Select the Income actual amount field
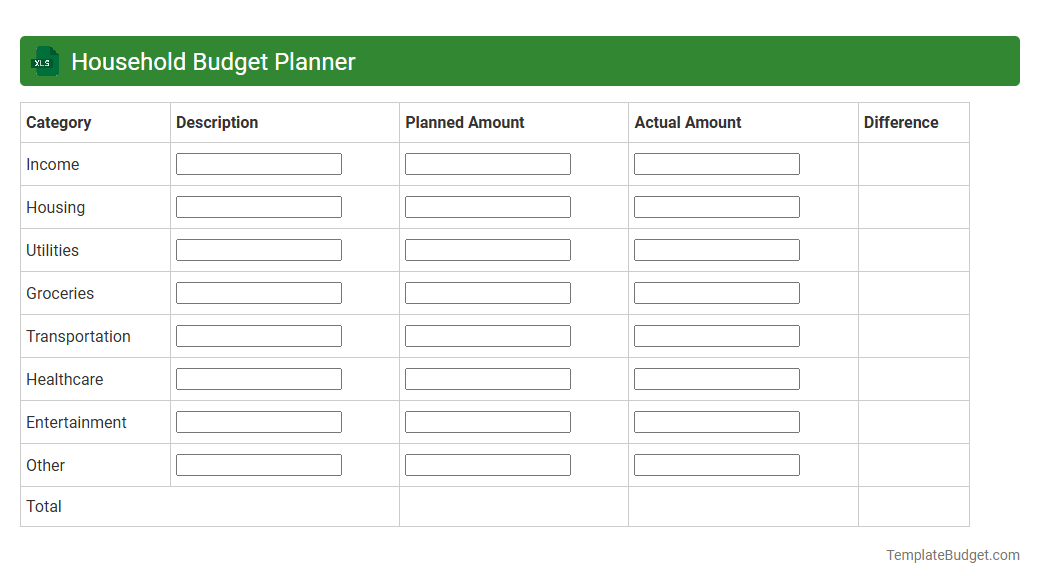This screenshot has height=584, width=1040. [716, 163]
